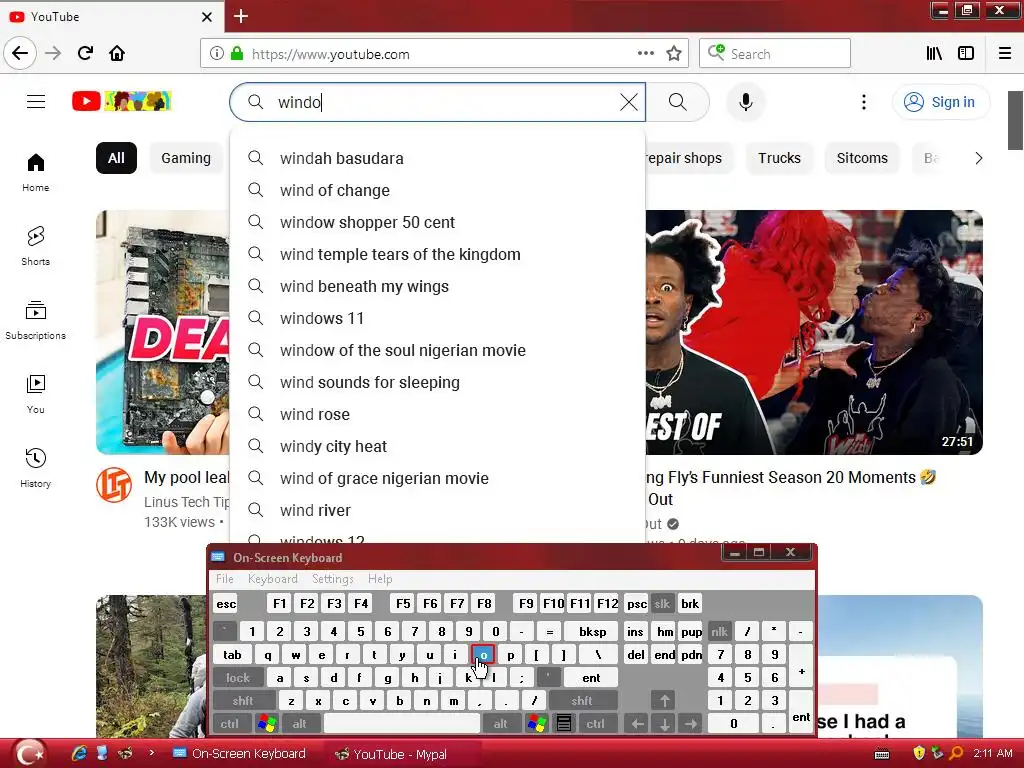Viewport: 1024px width, 768px height.
Task: Open History from the sidebar
Action: tap(36, 468)
